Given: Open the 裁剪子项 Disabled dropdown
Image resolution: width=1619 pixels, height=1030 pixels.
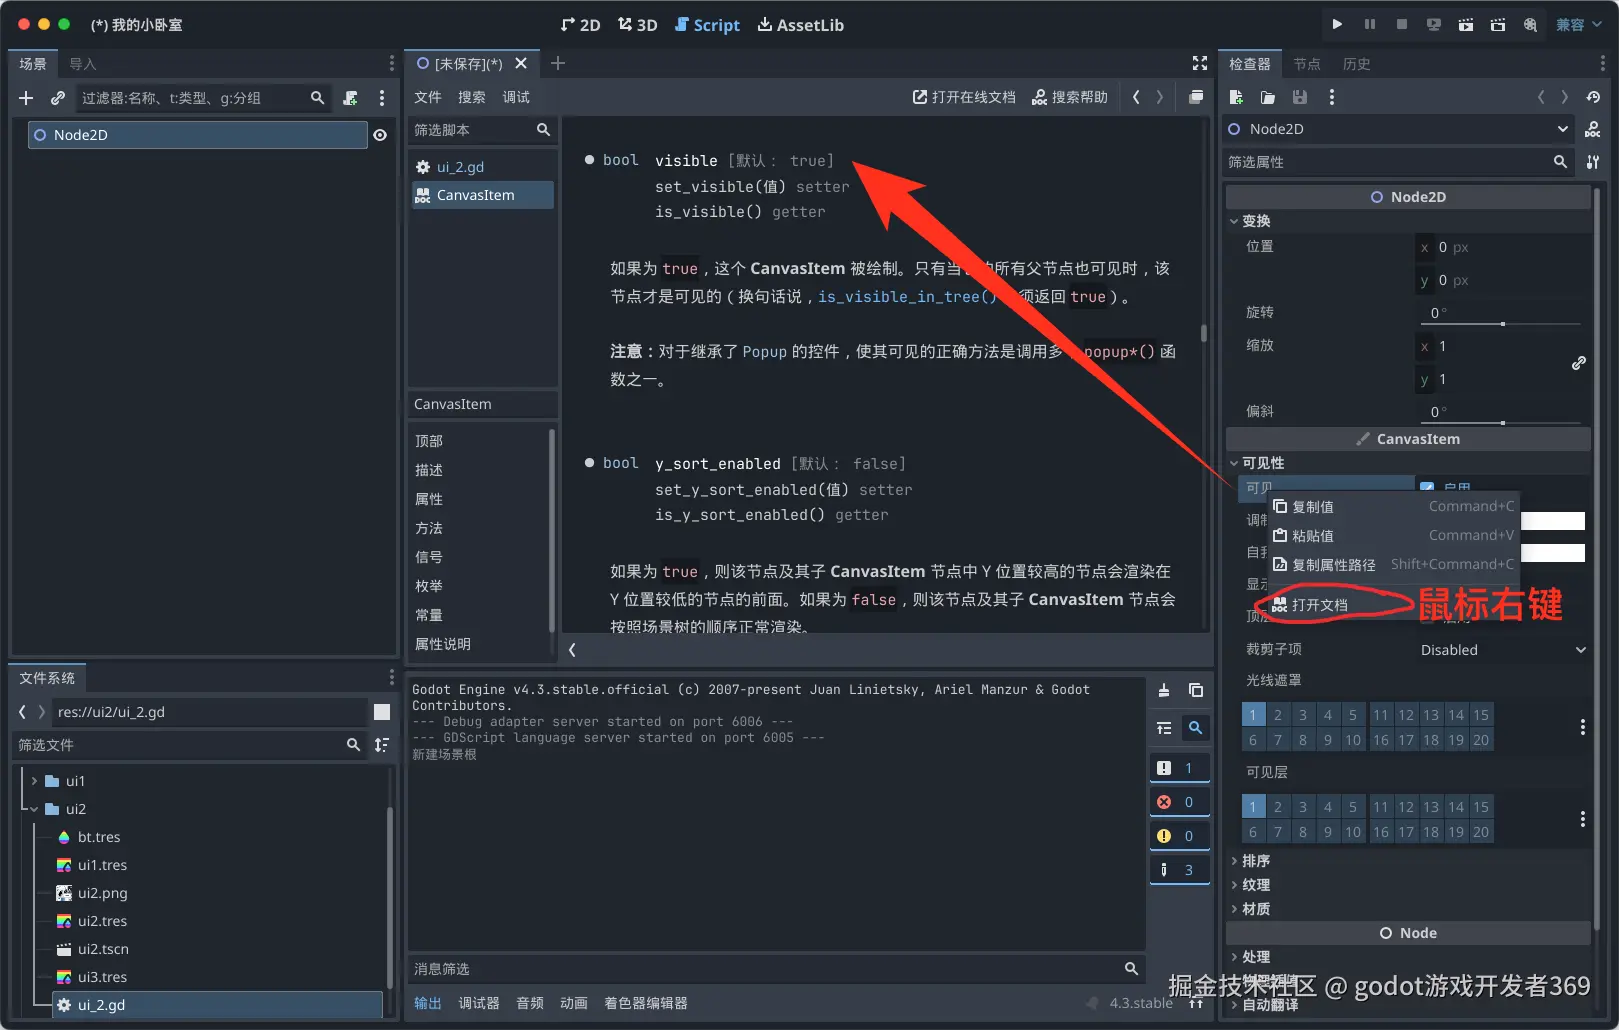Looking at the screenshot, I should 1502,650.
